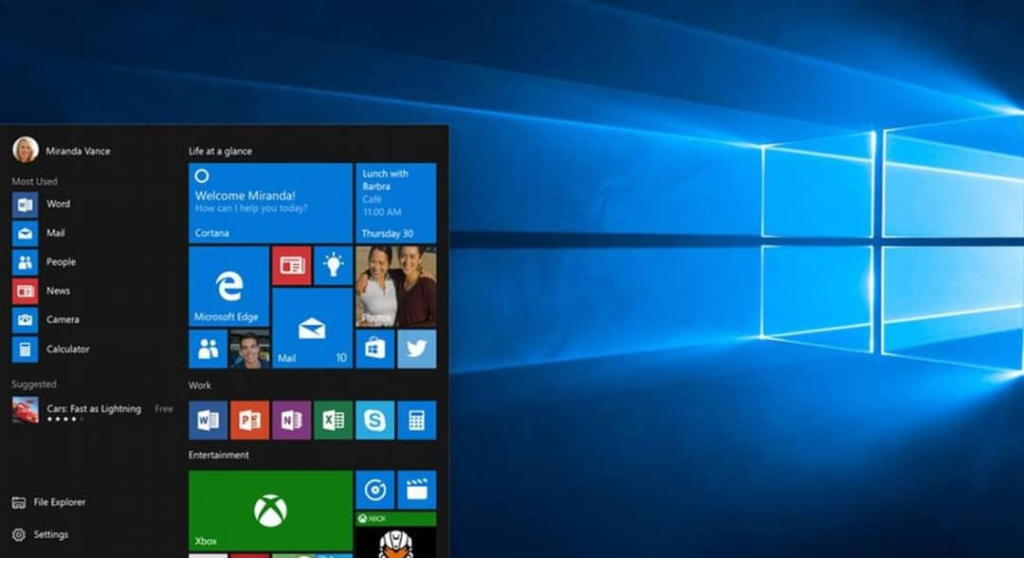
Task: Open the Twitter bird tile
Action: coord(417,349)
